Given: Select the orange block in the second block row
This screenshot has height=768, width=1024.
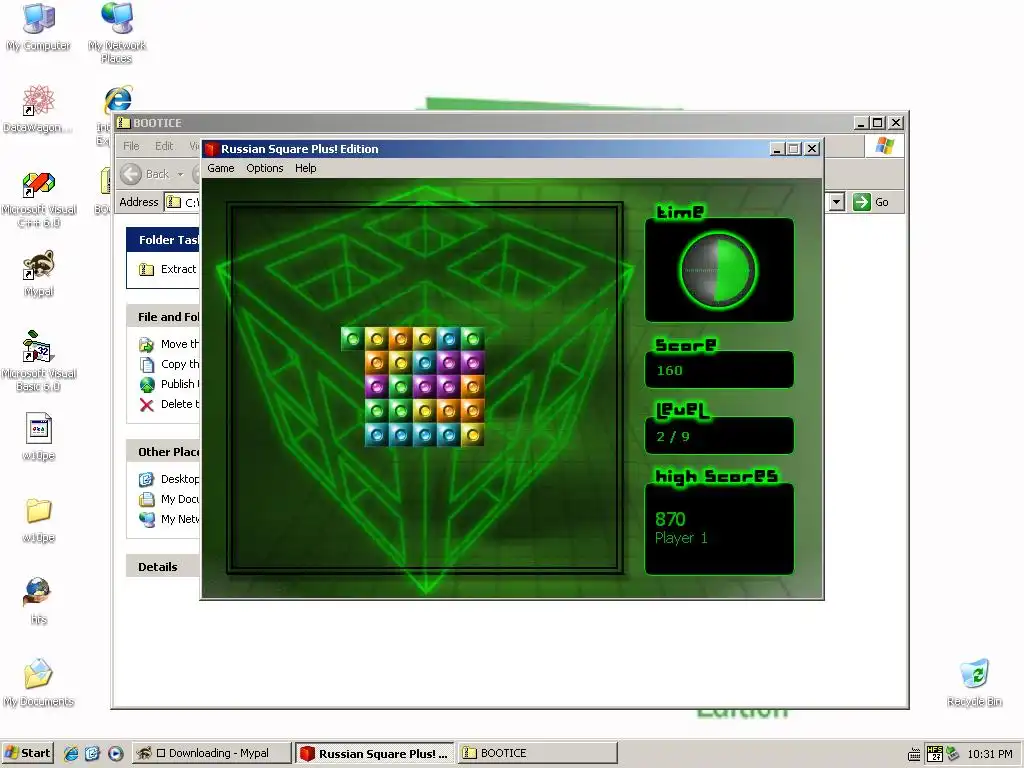Looking at the screenshot, I should point(376,362).
